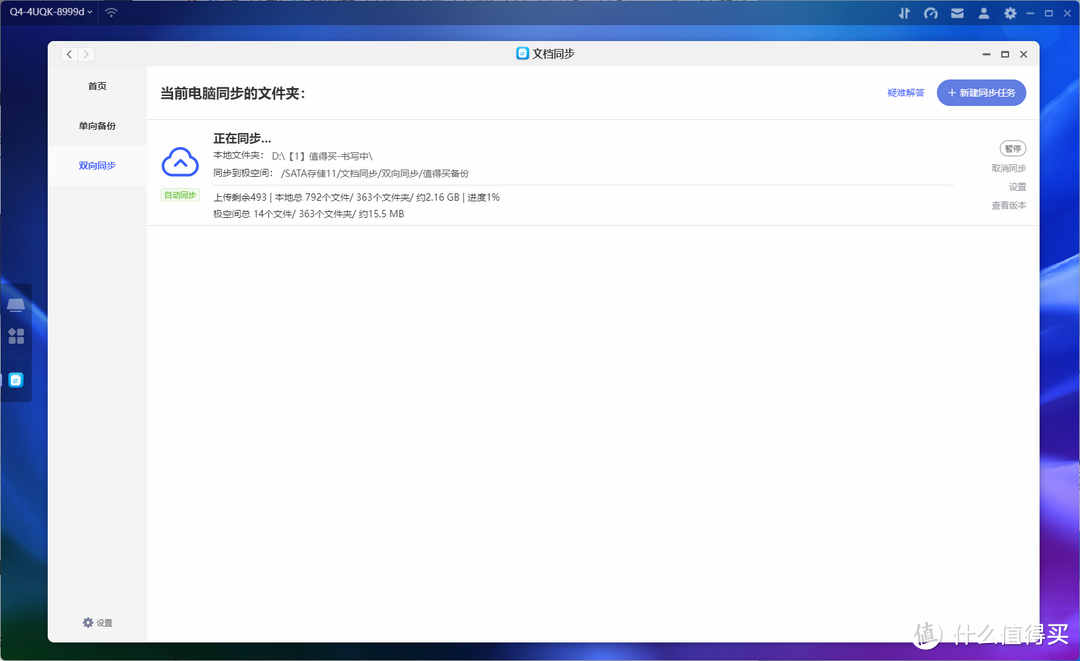Open the speedometer performance icon
Viewport: 1080px width, 661px height.
(x=931, y=13)
